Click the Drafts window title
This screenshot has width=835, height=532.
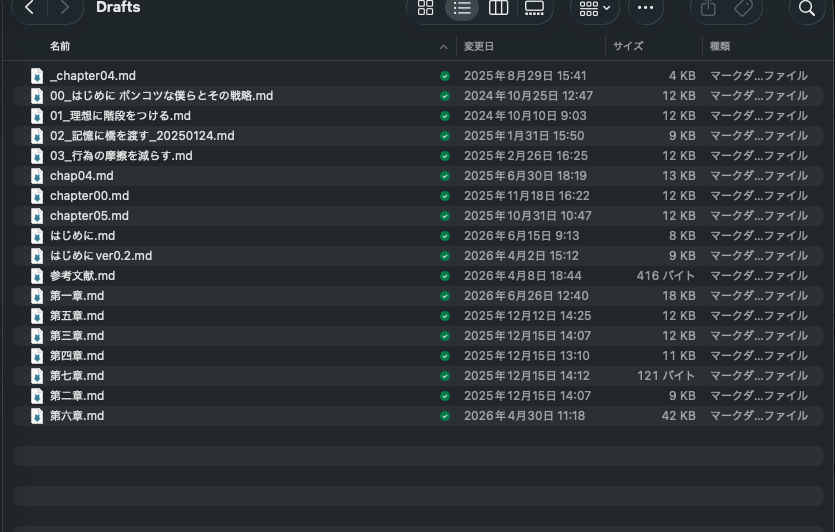click(x=118, y=7)
